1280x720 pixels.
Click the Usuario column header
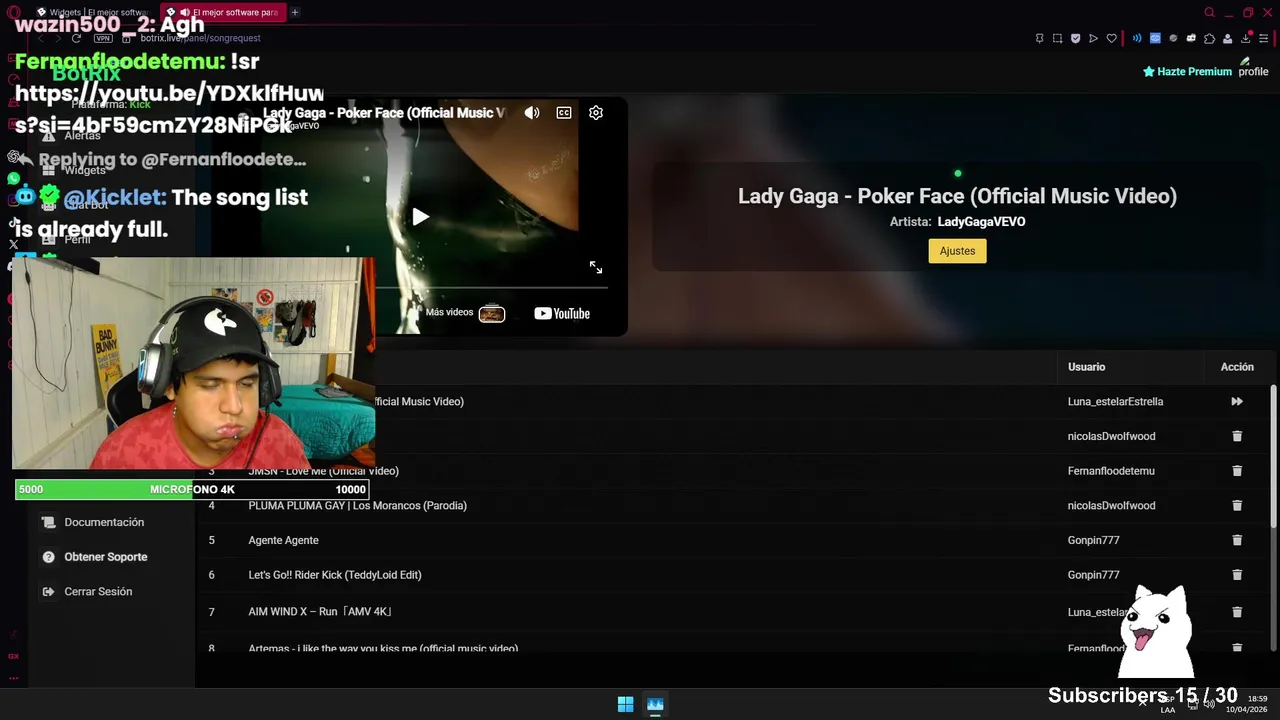(x=1086, y=367)
